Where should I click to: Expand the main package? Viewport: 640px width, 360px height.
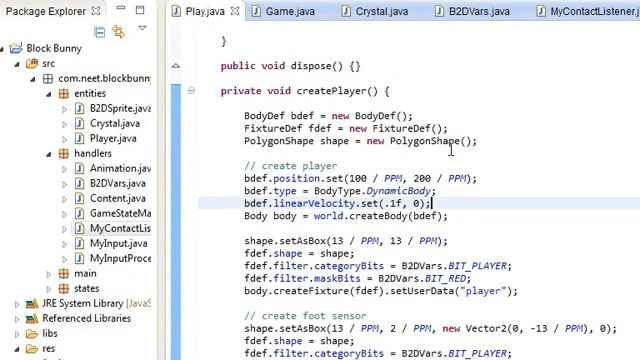[x=49, y=274]
